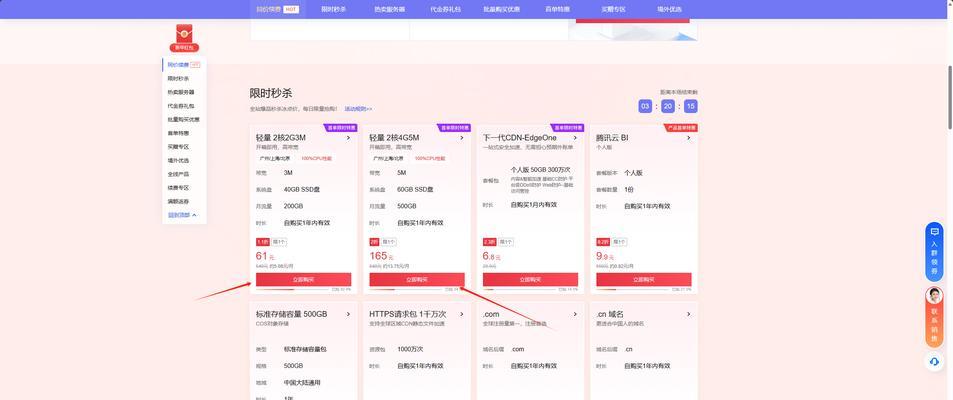Go to 首单特惠 in left sidebar
The height and width of the screenshot is (400, 953).
click(x=178, y=133)
